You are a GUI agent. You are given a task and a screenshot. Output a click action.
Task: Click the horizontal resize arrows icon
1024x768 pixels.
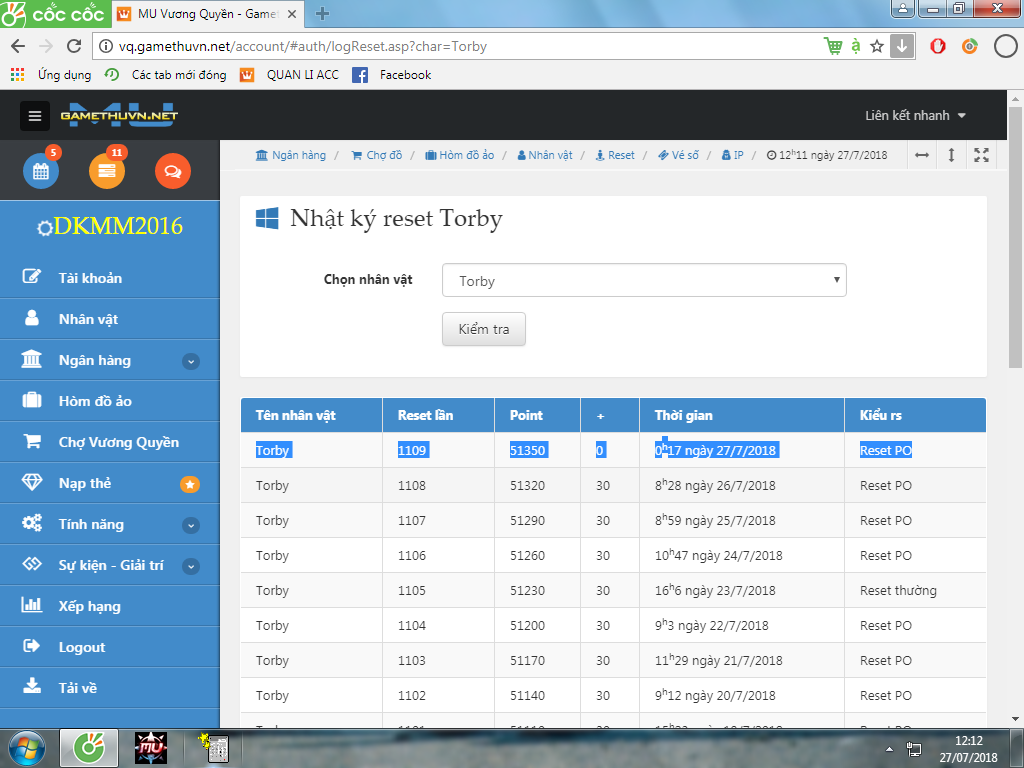[x=922, y=155]
